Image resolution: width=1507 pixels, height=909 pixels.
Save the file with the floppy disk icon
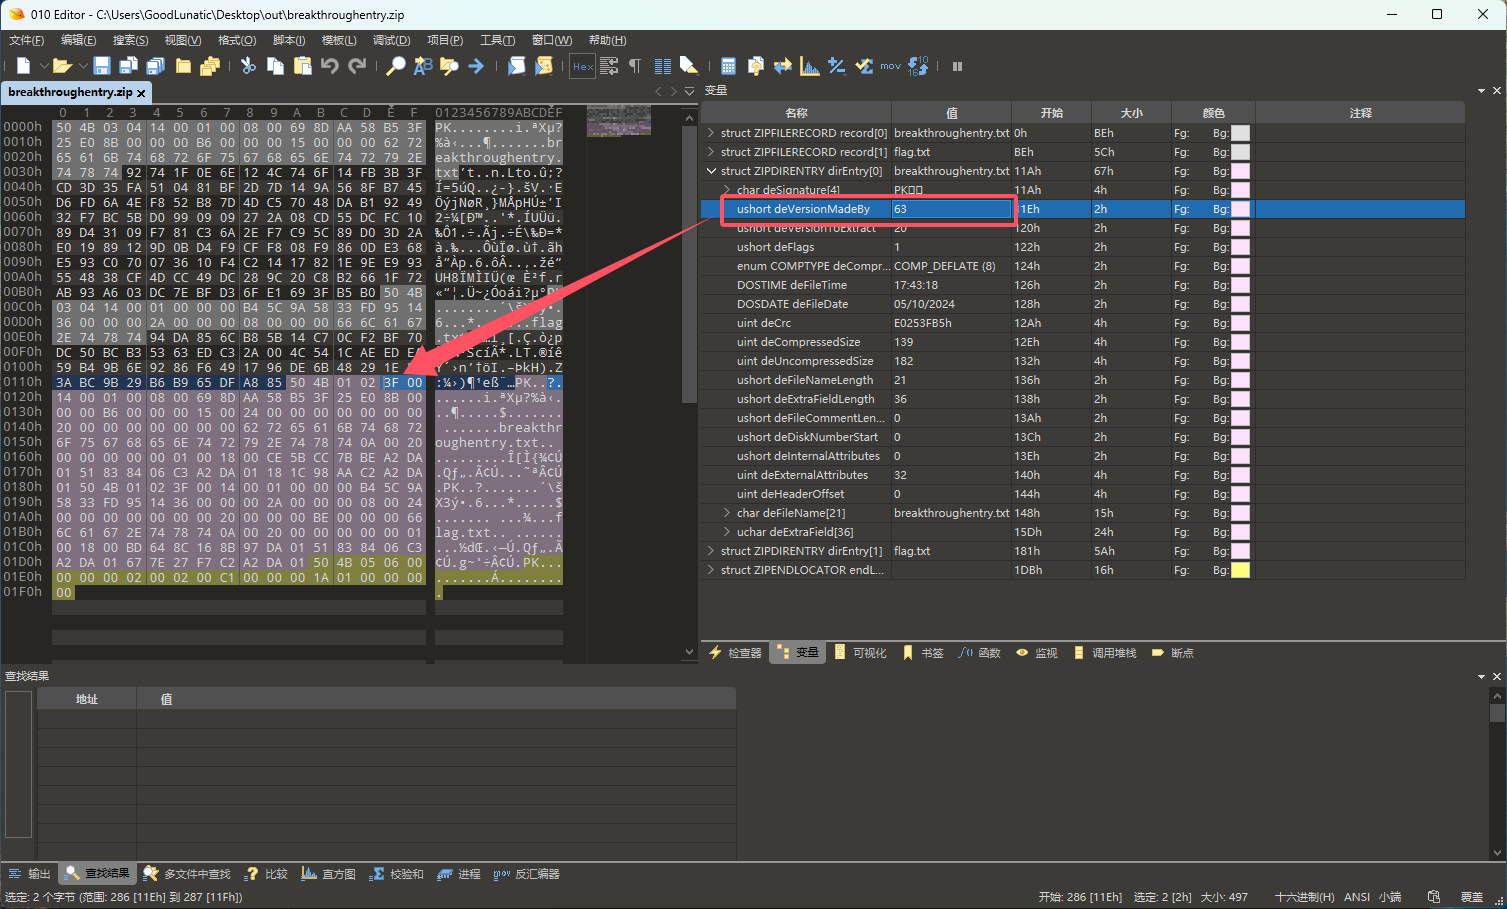pyautogui.click(x=102, y=66)
